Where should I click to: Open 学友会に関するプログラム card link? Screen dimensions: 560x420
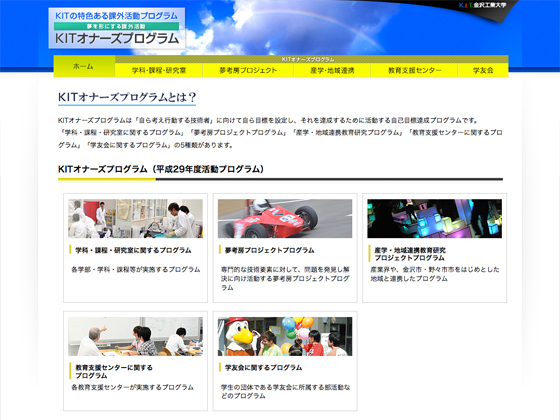[264, 368]
